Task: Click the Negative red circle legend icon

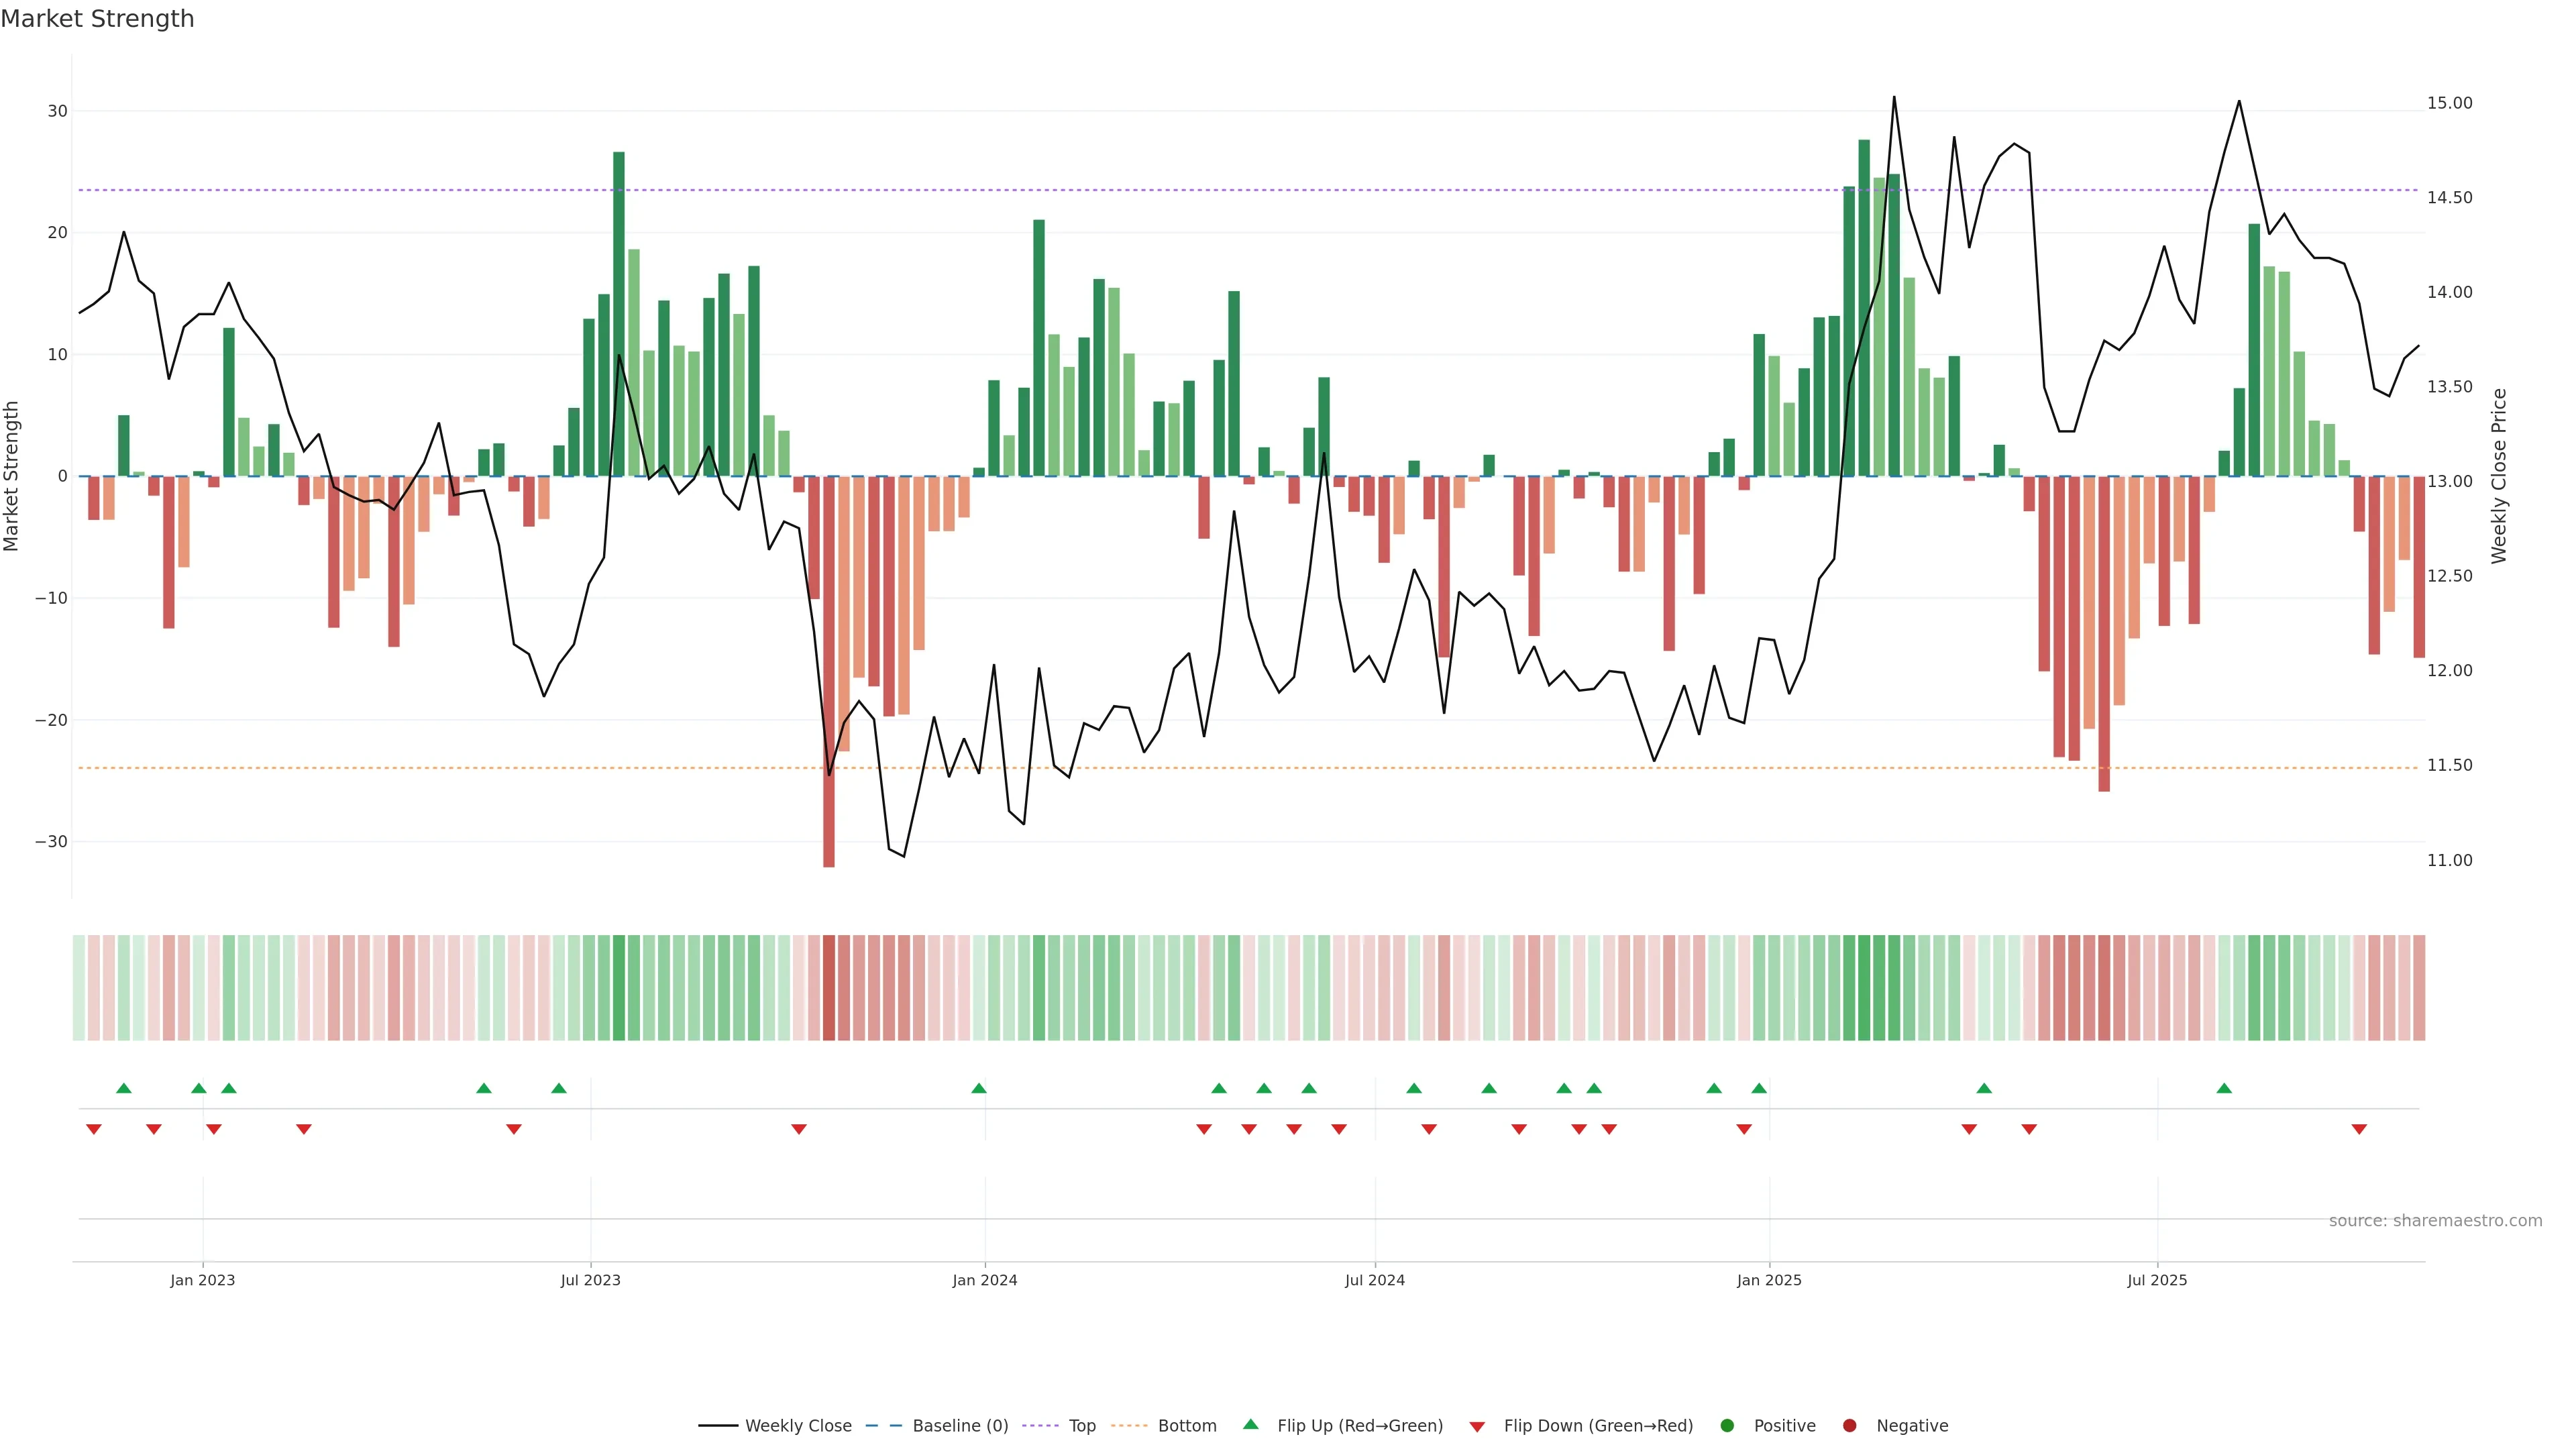Action: click(x=1849, y=1426)
